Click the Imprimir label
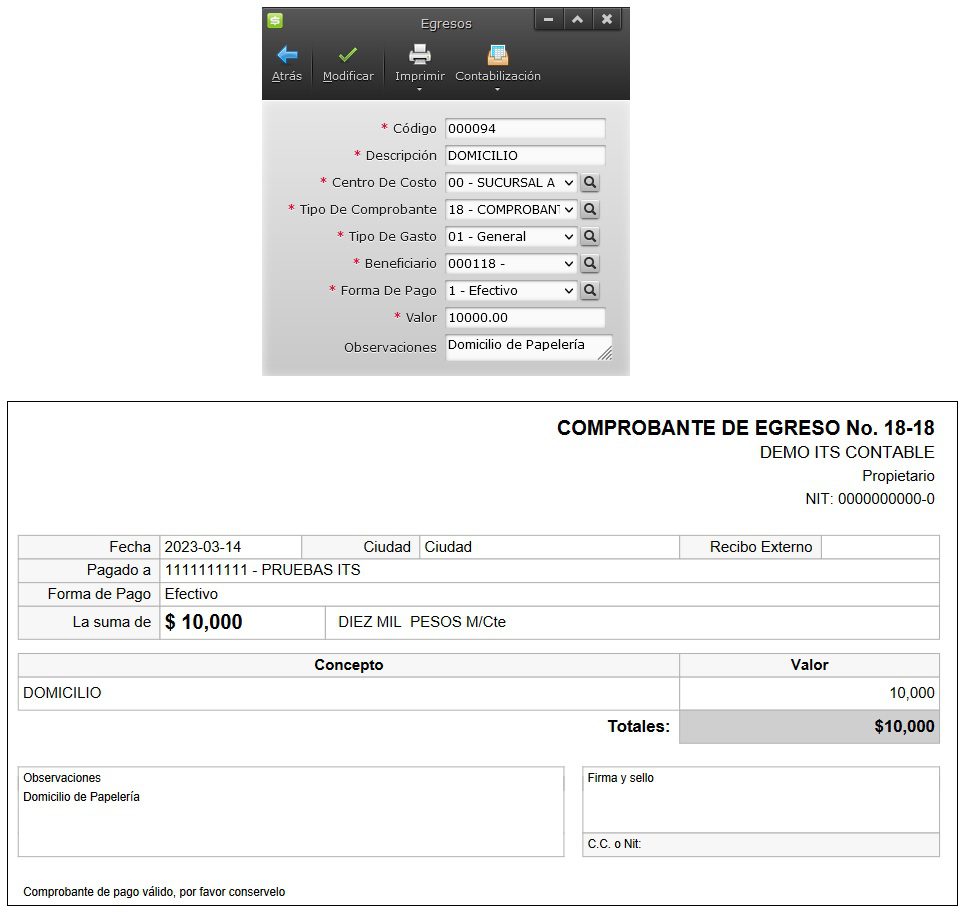Viewport: 970px width, 924px height. [419, 76]
